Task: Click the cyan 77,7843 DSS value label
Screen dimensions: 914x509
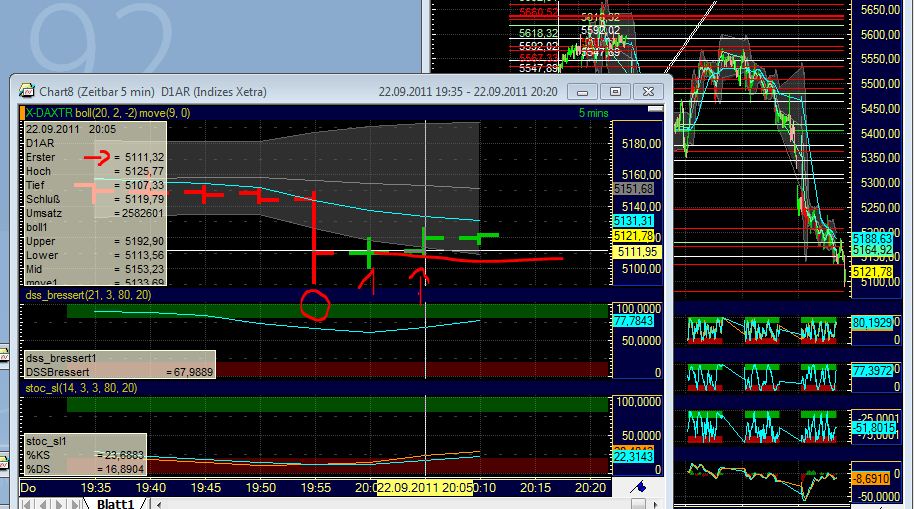Action: [632, 321]
